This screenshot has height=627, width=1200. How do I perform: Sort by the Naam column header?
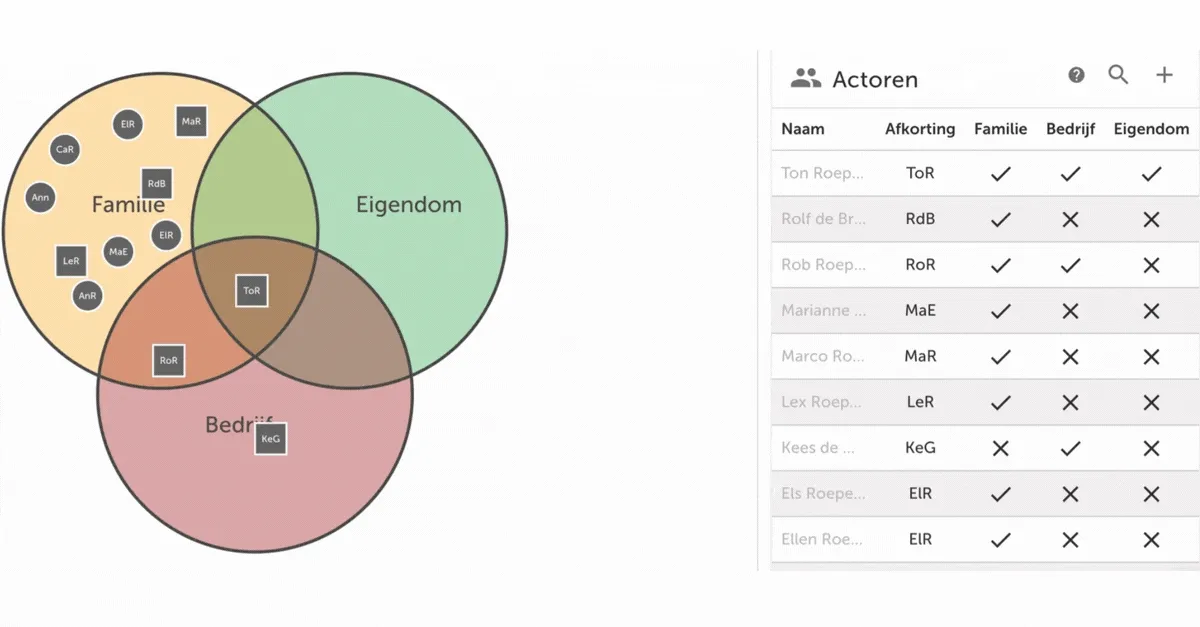pos(803,129)
